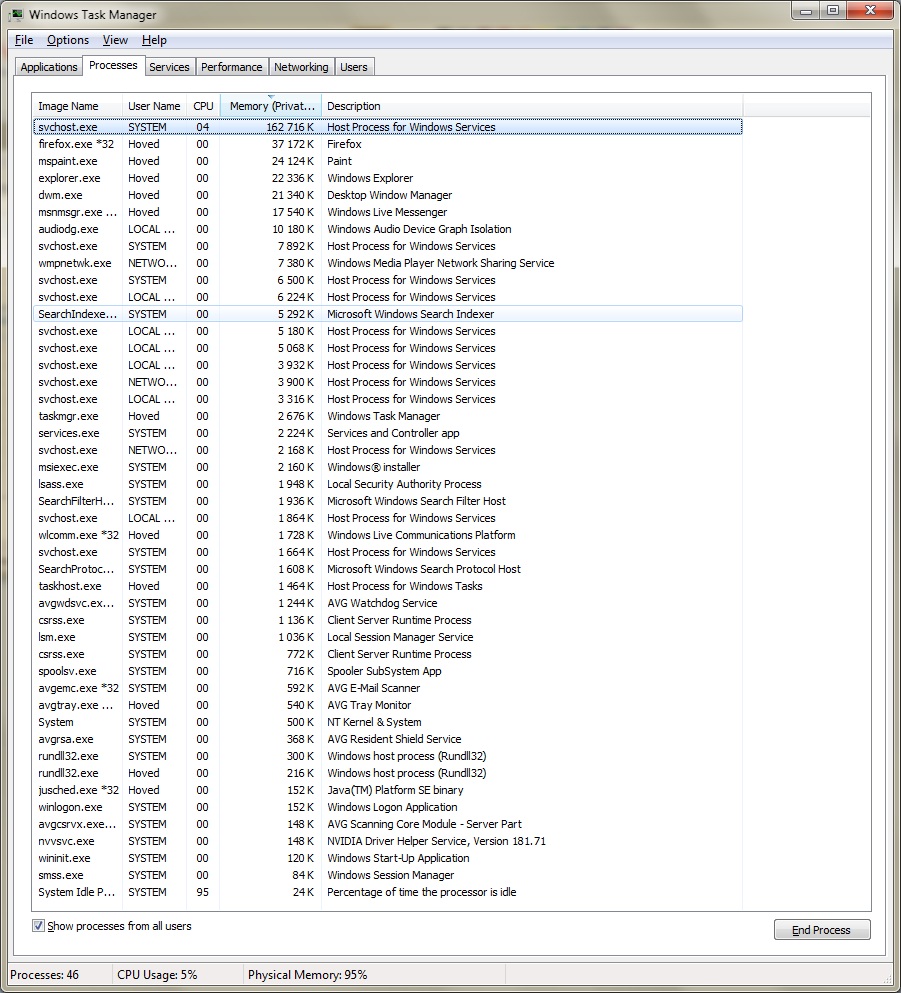This screenshot has height=993, width=901.
Task: Open the Help menu
Action: coord(154,40)
